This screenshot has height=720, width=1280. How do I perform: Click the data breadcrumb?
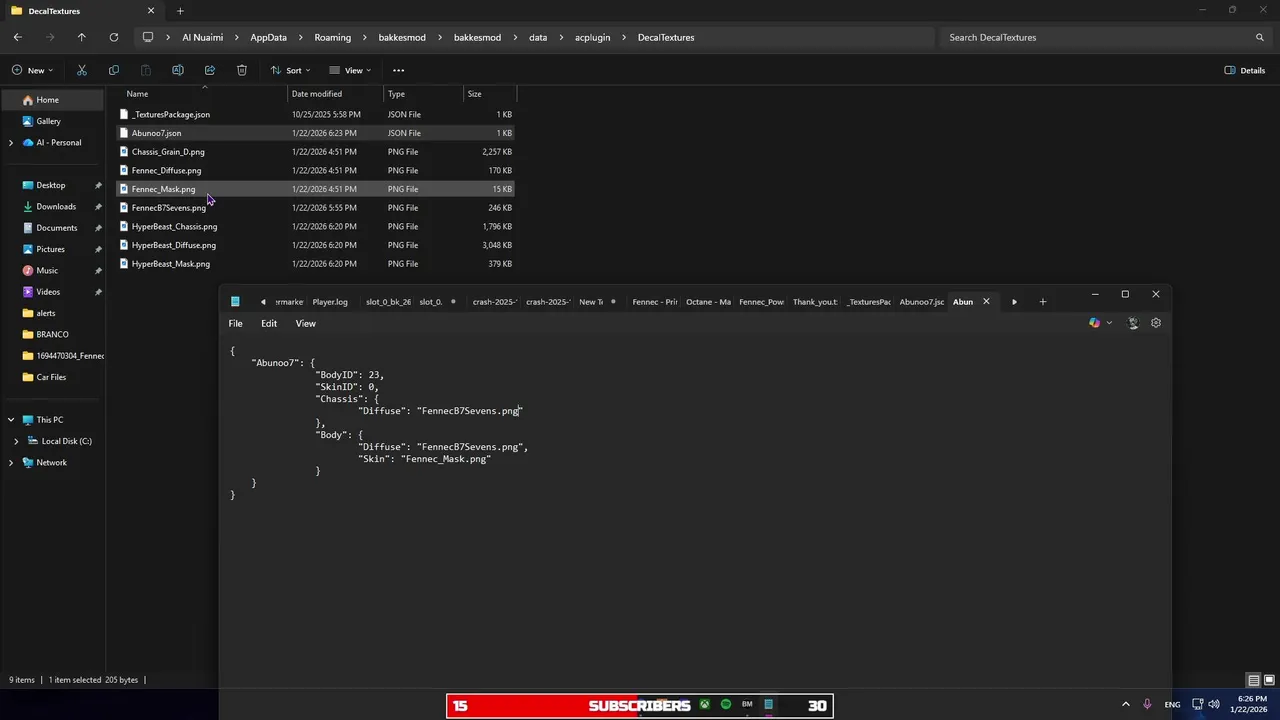[538, 37]
